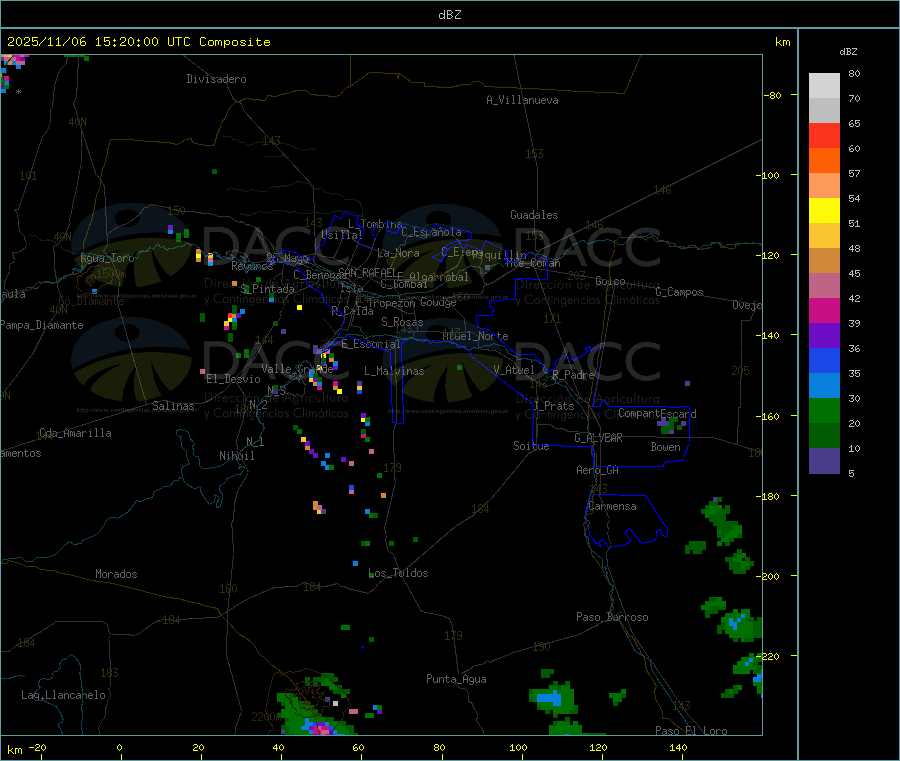Click the 'Guadales' location label

coord(534,215)
